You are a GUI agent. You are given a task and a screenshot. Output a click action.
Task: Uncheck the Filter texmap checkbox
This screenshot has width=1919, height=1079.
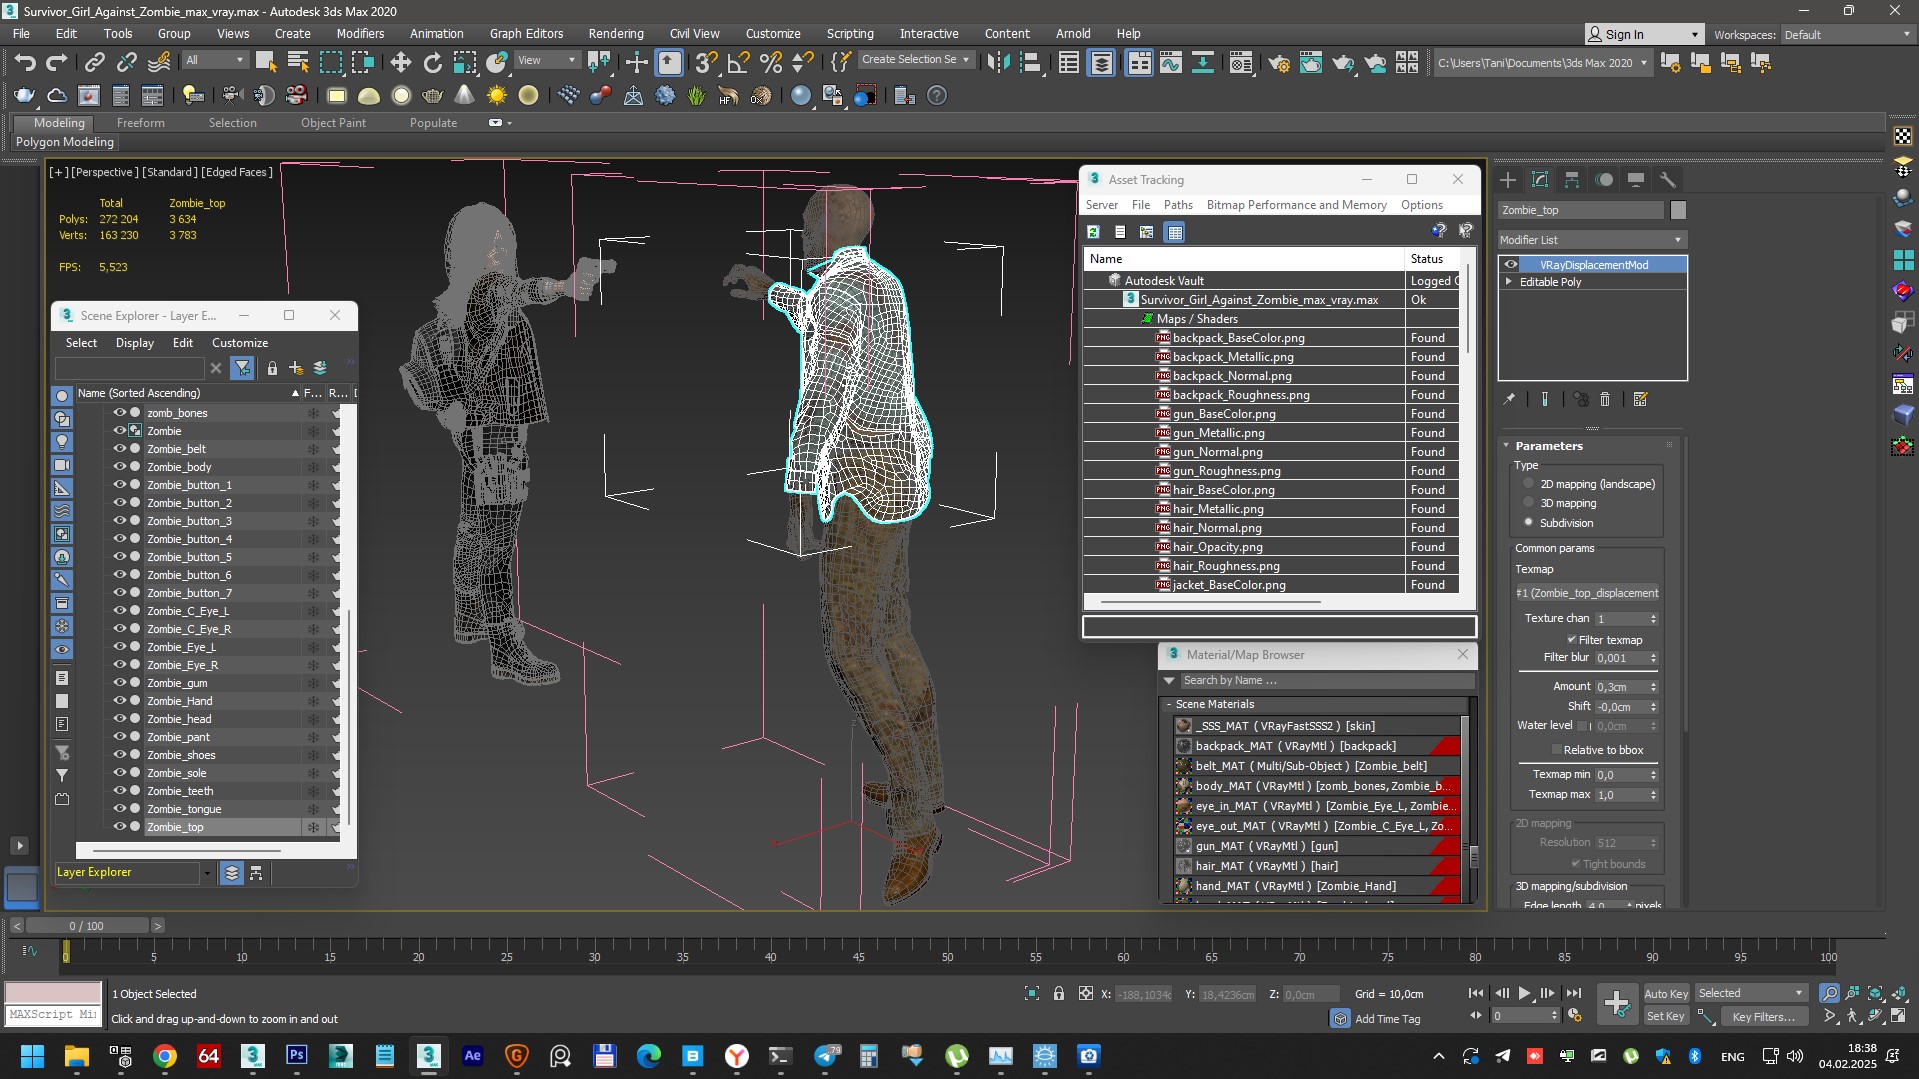pos(1572,640)
